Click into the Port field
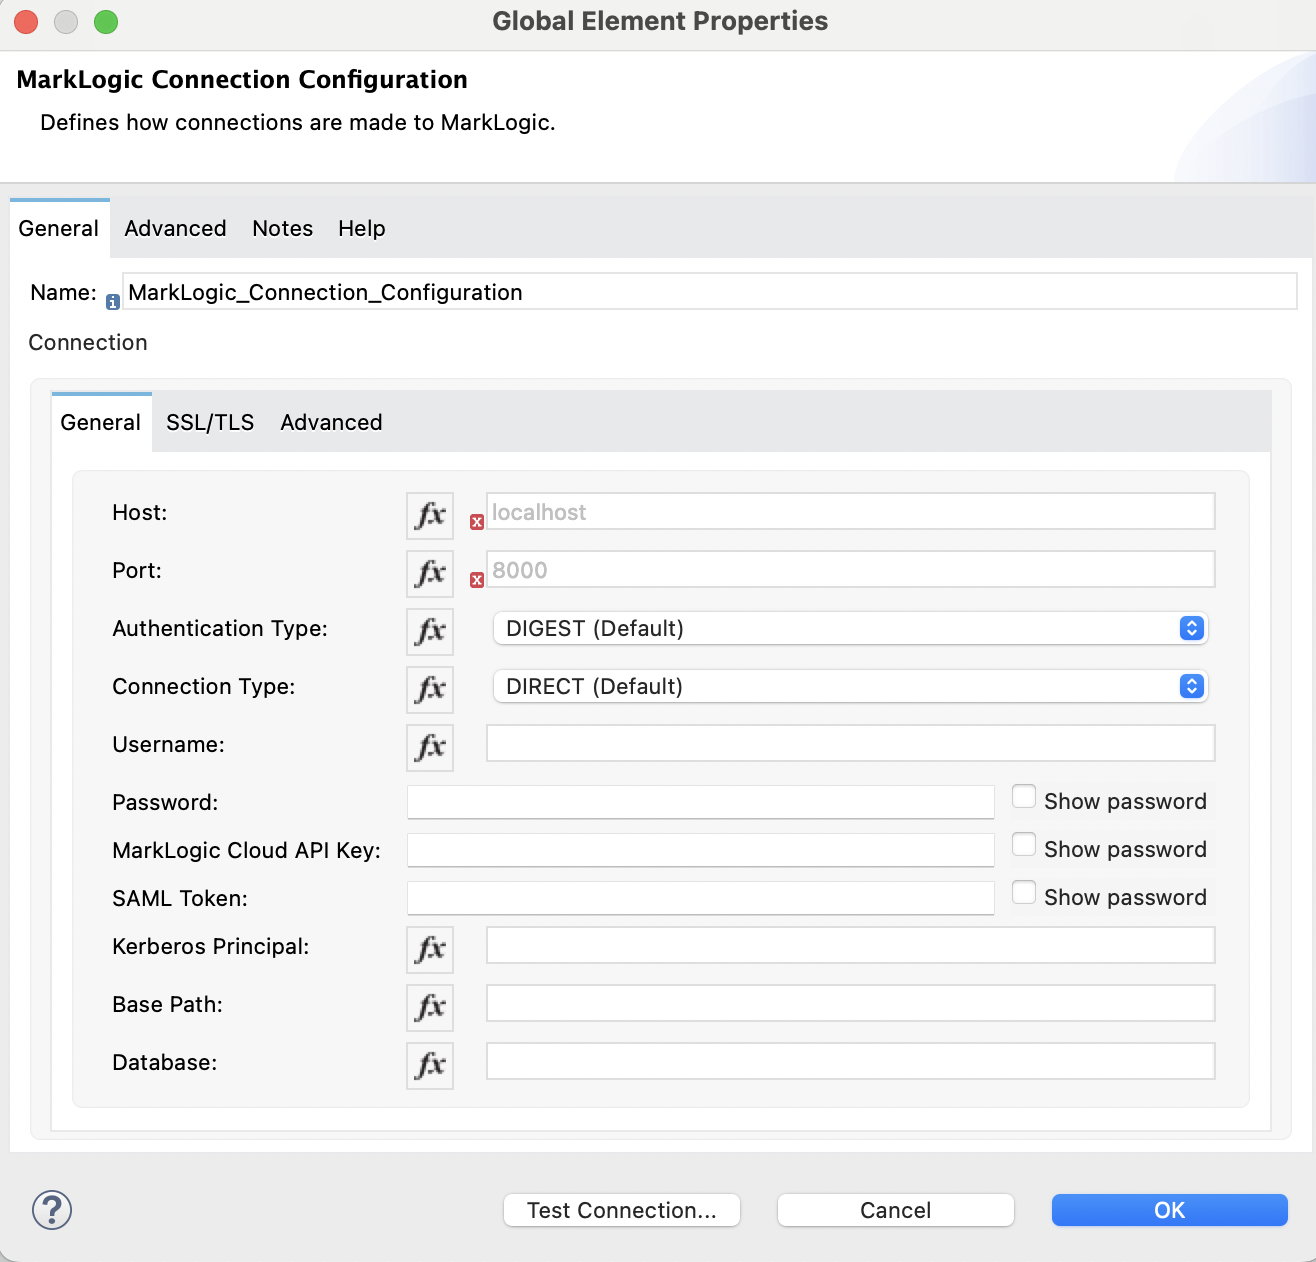The height and width of the screenshot is (1262, 1316). tap(850, 570)
